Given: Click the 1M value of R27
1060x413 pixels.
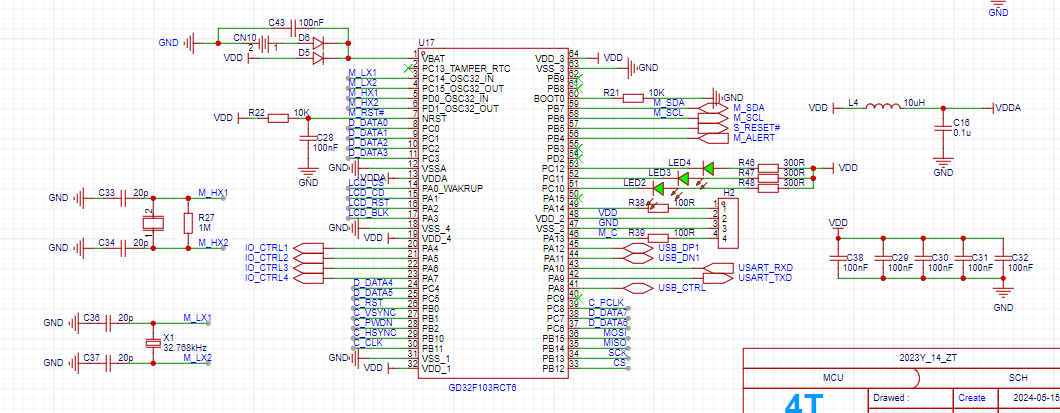Looking at the screenshot, I should [204, 228].
